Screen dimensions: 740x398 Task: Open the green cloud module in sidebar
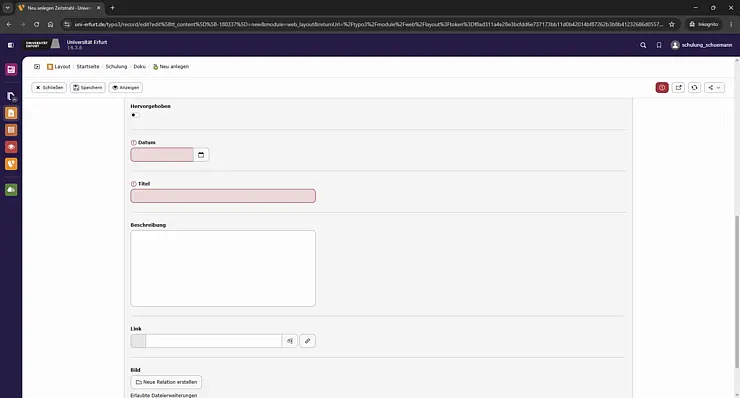coord(11,190)
